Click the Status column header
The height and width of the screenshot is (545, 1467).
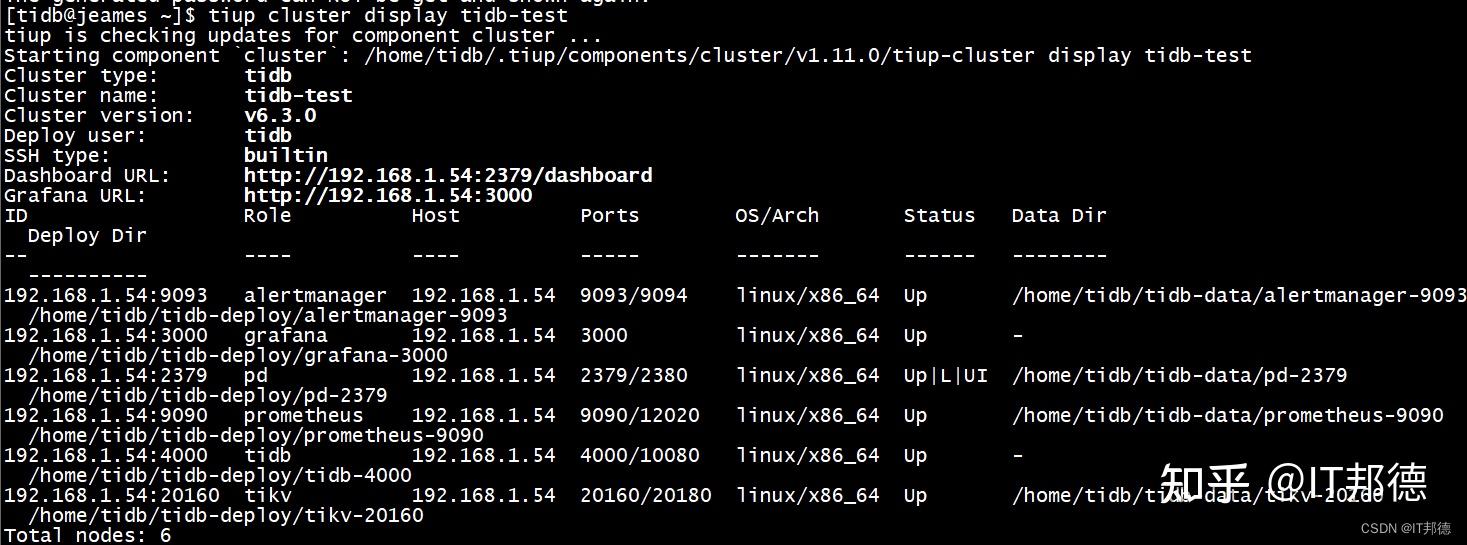click(938, 216)
